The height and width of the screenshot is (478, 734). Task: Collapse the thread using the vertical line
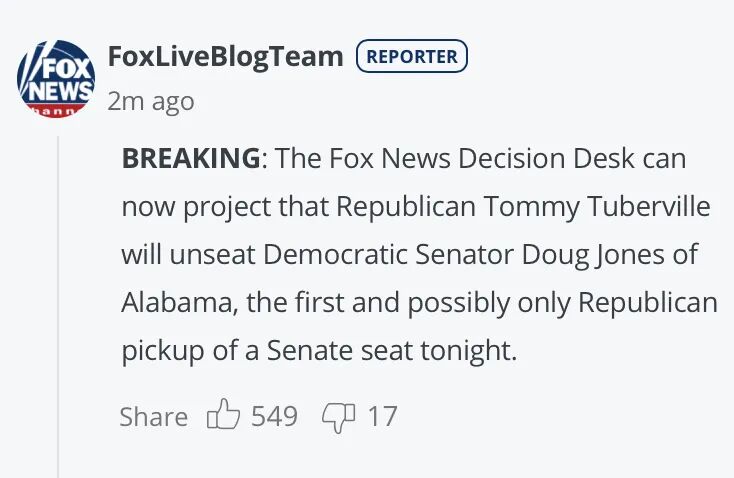(58, 300)
